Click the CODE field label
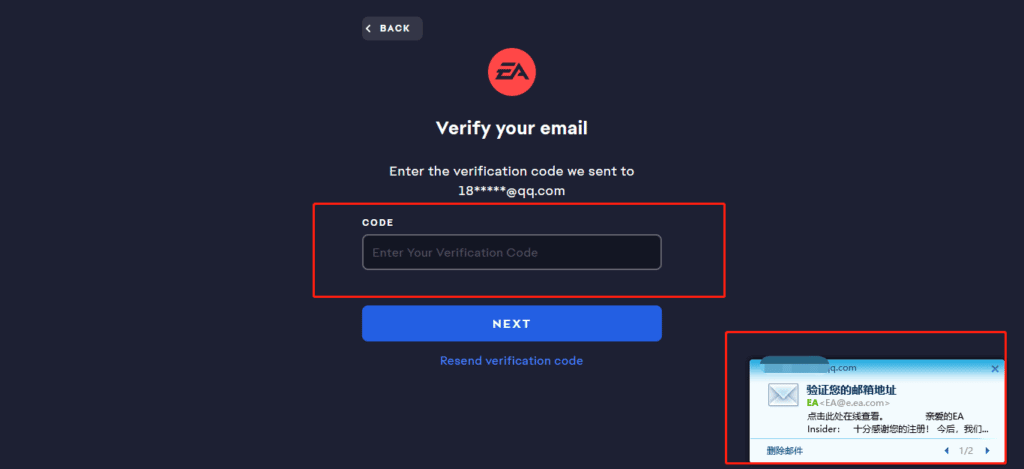The image size is (1024, 469). (x=378, y=223)
